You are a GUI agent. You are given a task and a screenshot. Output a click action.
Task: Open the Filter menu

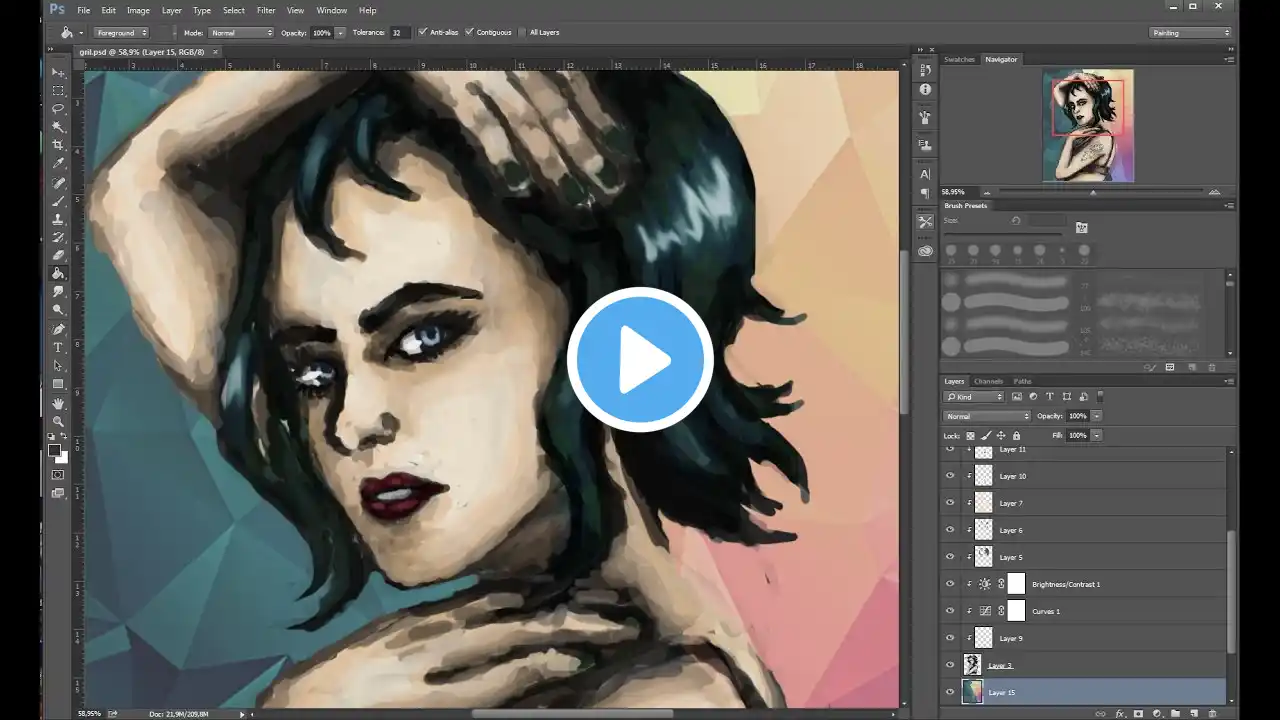[265, 10]
